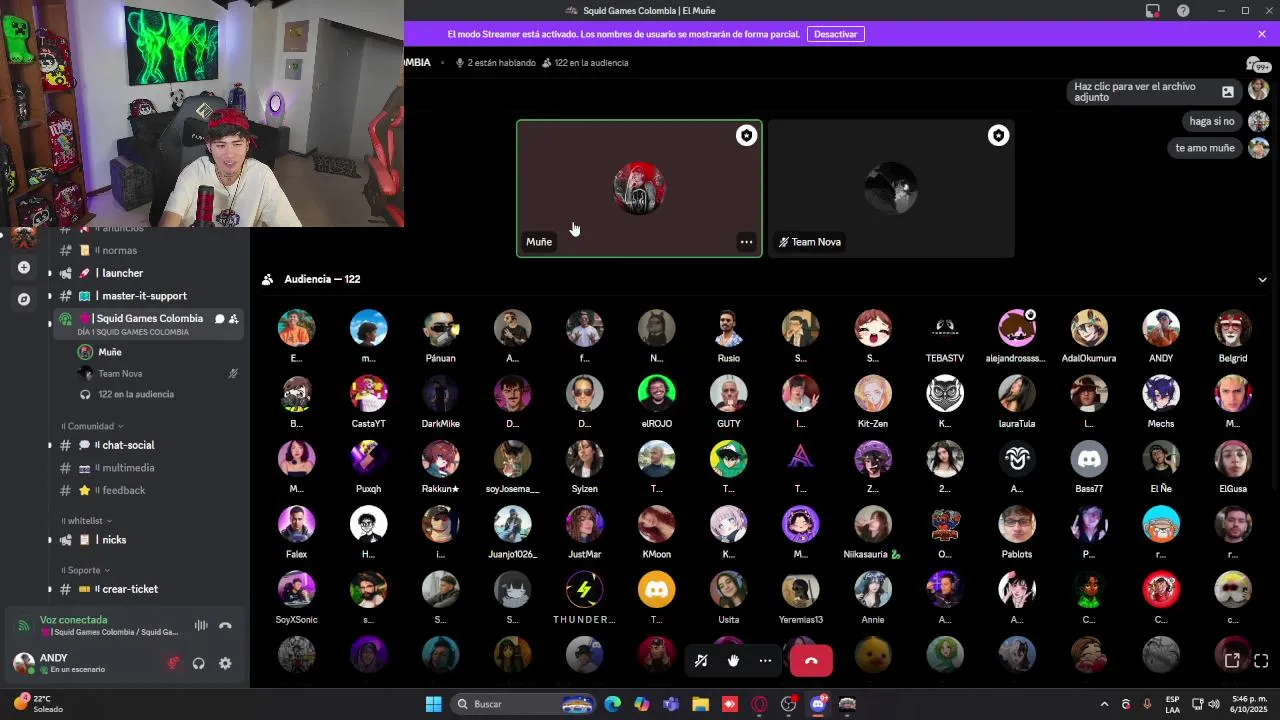Toggle microphone mute in user panel
This screenshot has height=720, width=1280.
173,663
